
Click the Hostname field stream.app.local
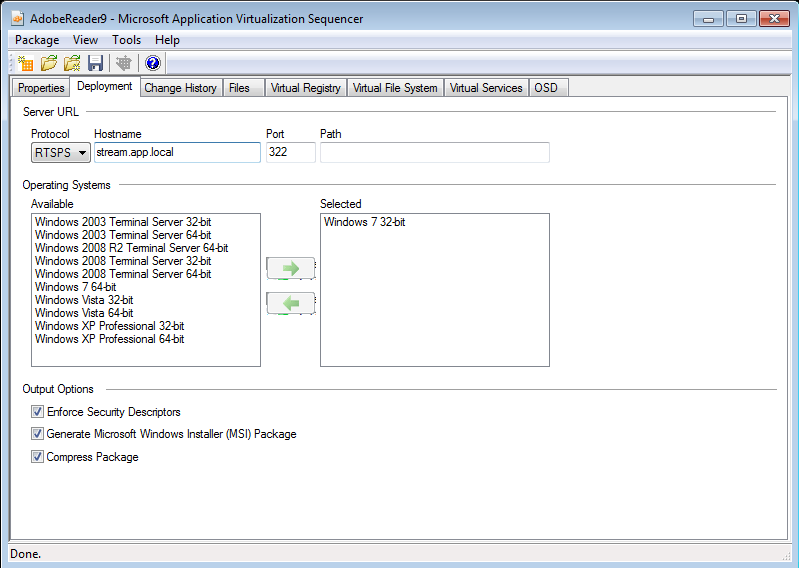177,152
